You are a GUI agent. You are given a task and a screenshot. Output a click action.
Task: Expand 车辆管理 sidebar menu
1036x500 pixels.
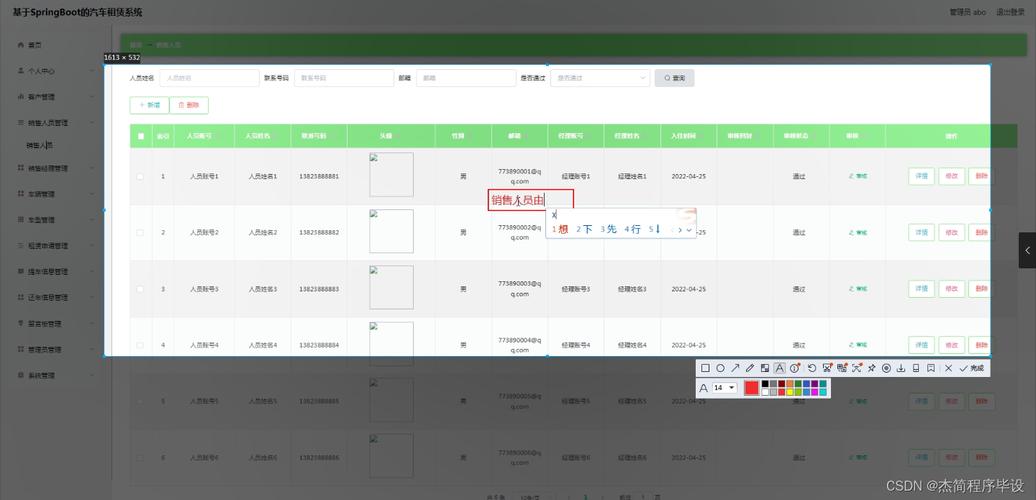pos(56,194)
